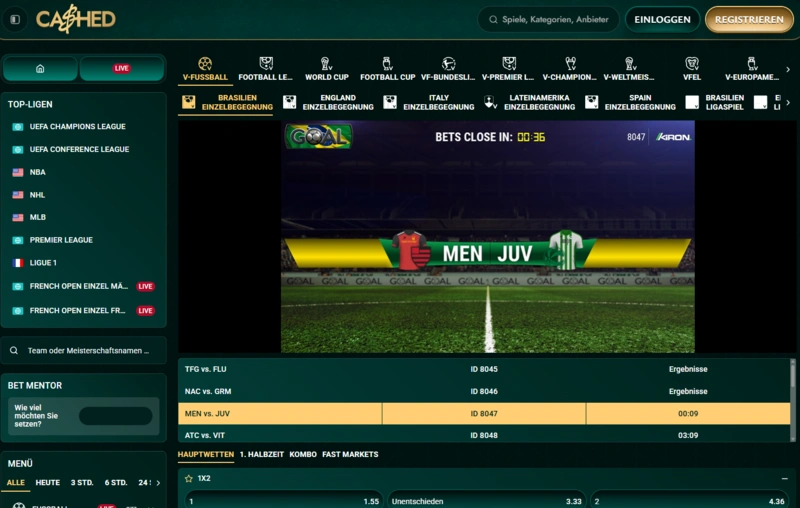Select the 6 STD. time filter
The width and height of the screenshot is (800, 508).
[x=116, y=482]
